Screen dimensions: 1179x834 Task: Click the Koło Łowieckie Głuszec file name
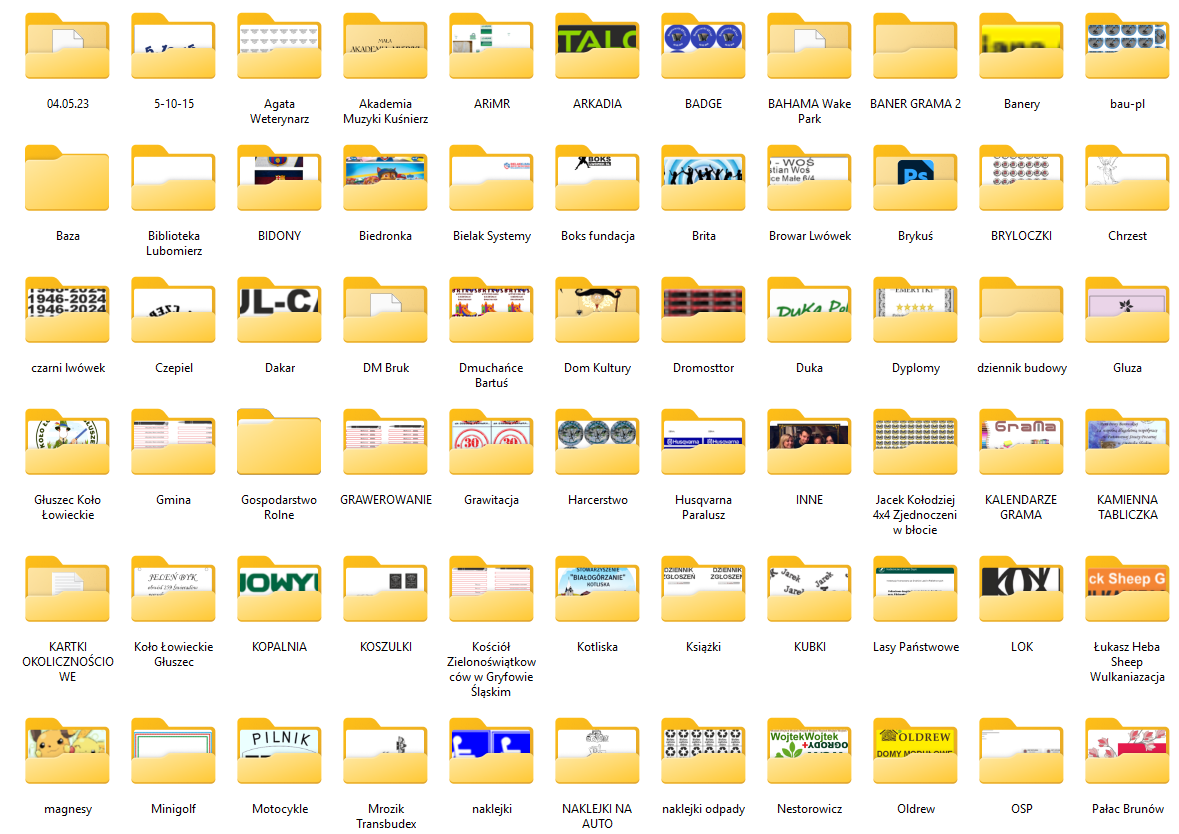pyautogui.click(x=174, y=654)
